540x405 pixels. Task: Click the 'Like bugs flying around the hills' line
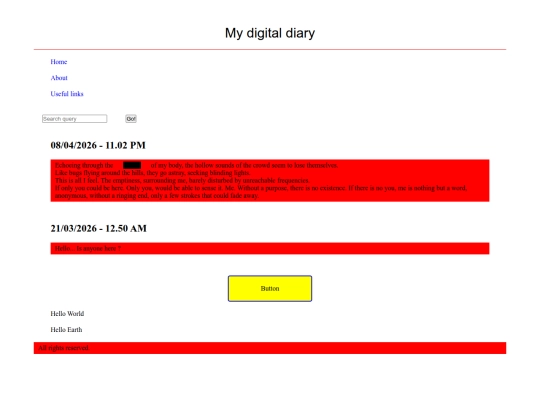point(153,173)
